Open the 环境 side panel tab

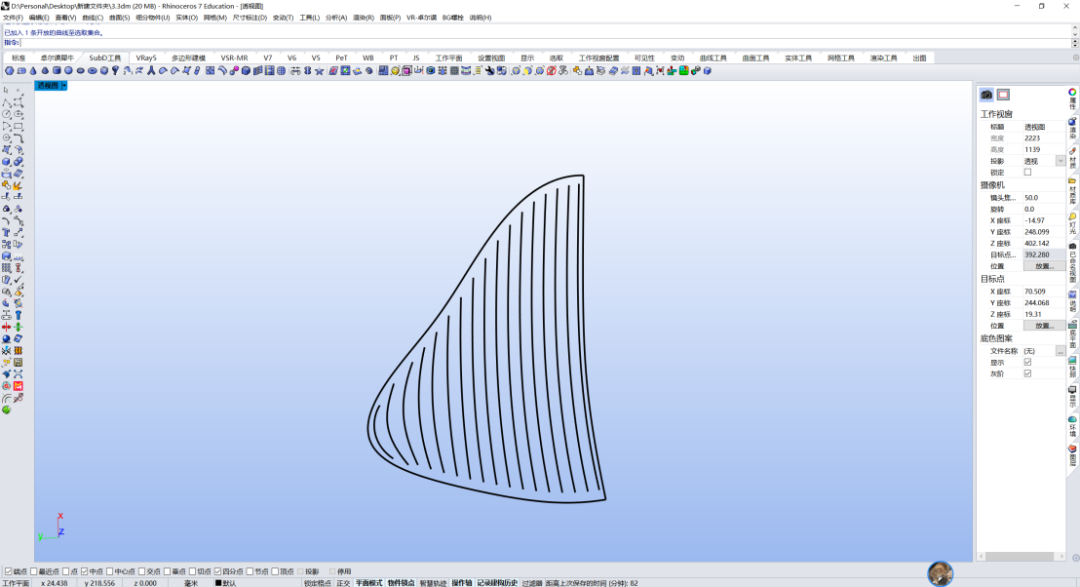coord(1072,426)
